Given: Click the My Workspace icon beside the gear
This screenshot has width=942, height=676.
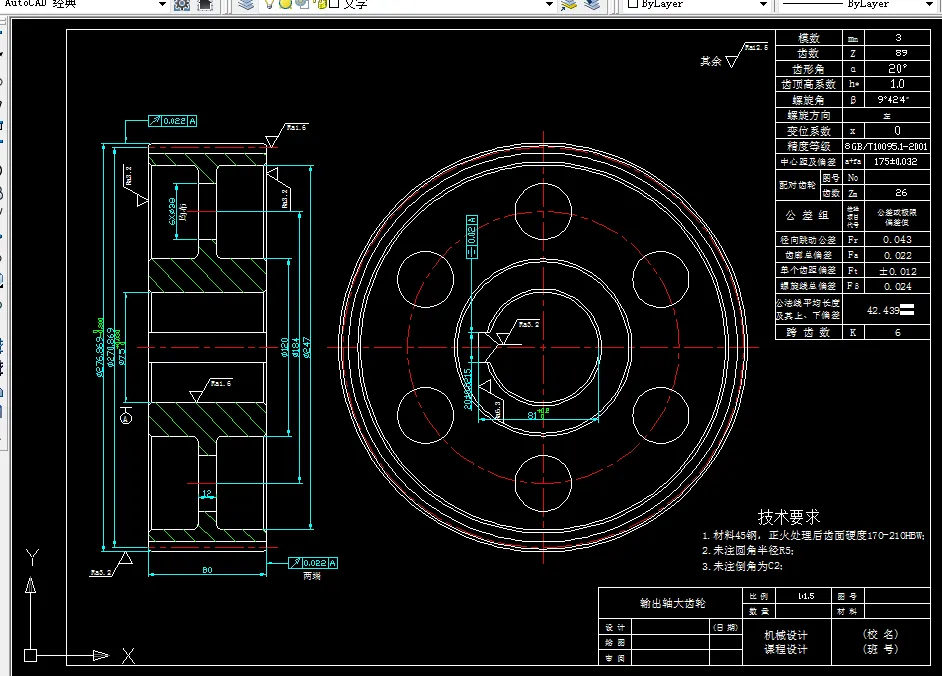Looking at the screenshot, I should [x=205, y=5].
